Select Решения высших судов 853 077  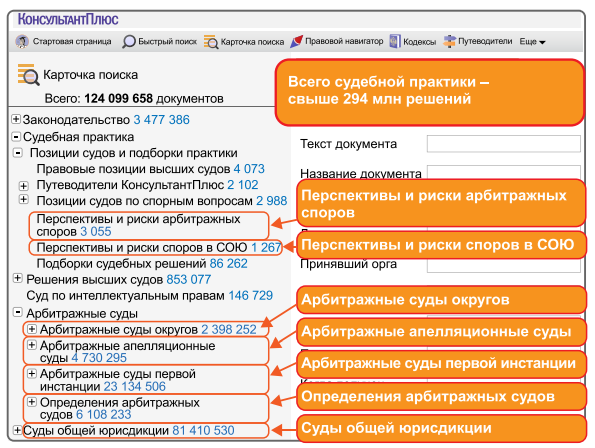118,280
